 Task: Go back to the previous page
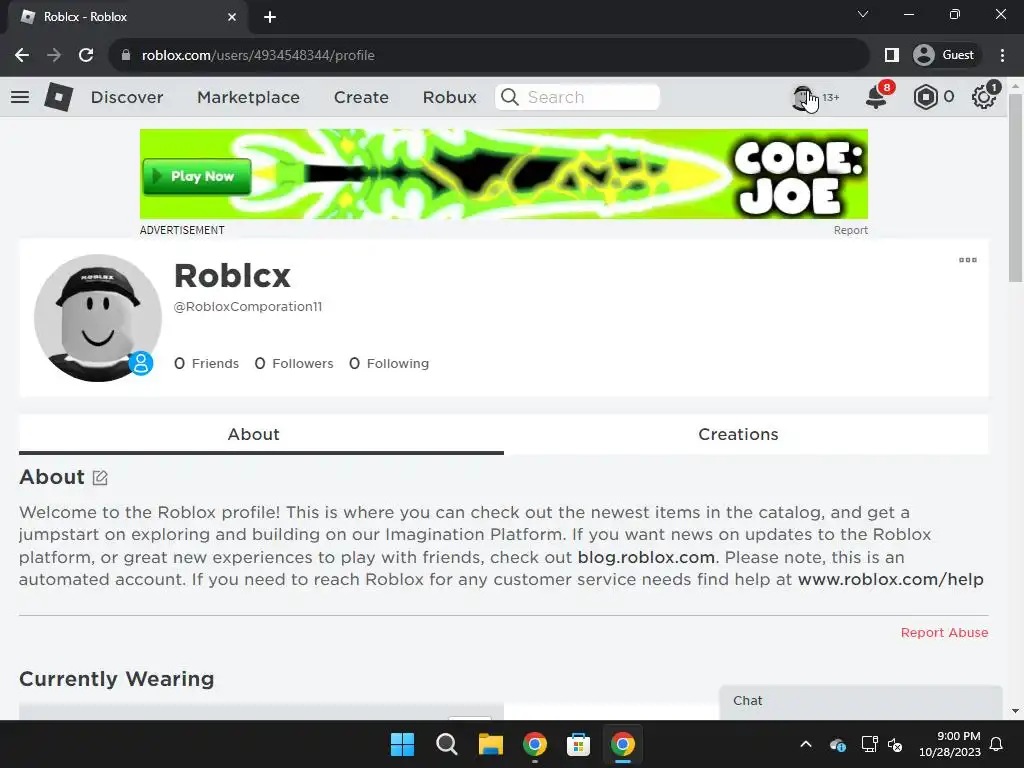pyautogui.click(x=22, y=55)
